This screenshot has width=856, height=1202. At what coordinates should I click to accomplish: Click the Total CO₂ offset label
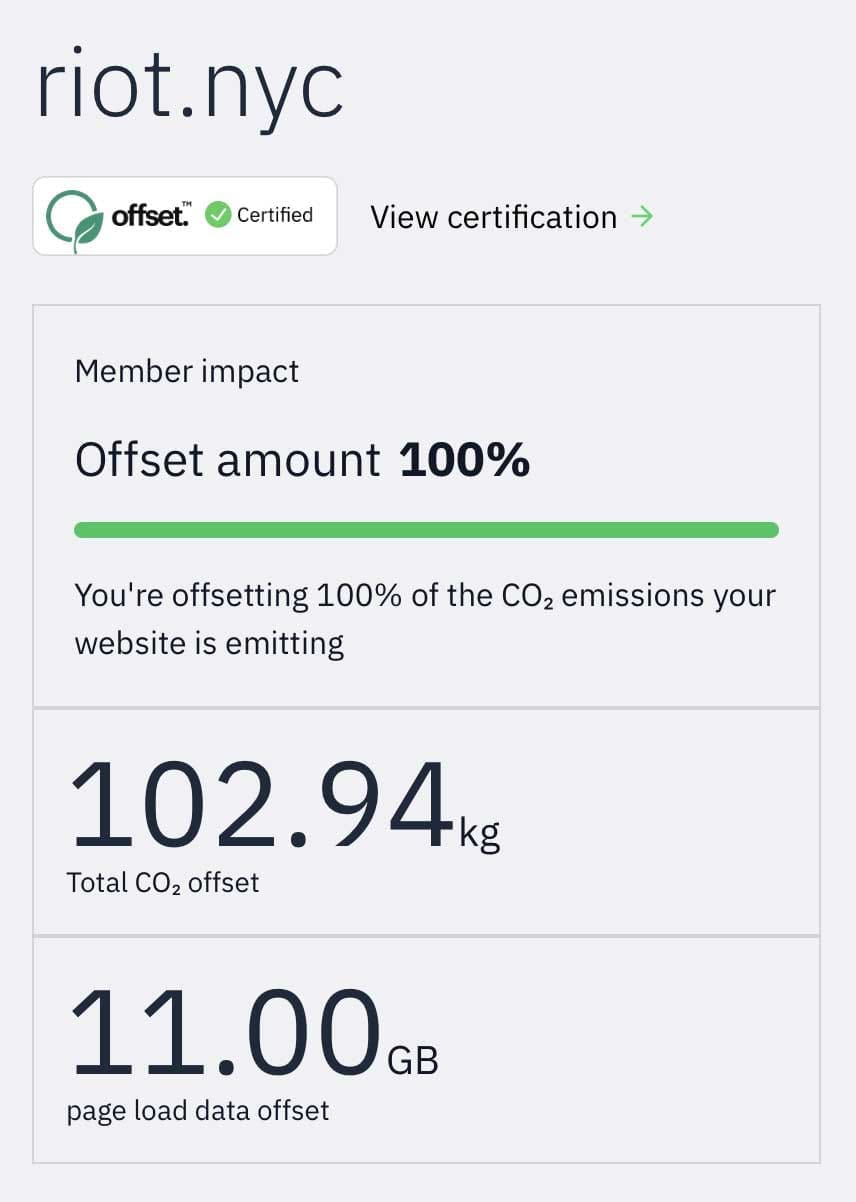point(162,882)
